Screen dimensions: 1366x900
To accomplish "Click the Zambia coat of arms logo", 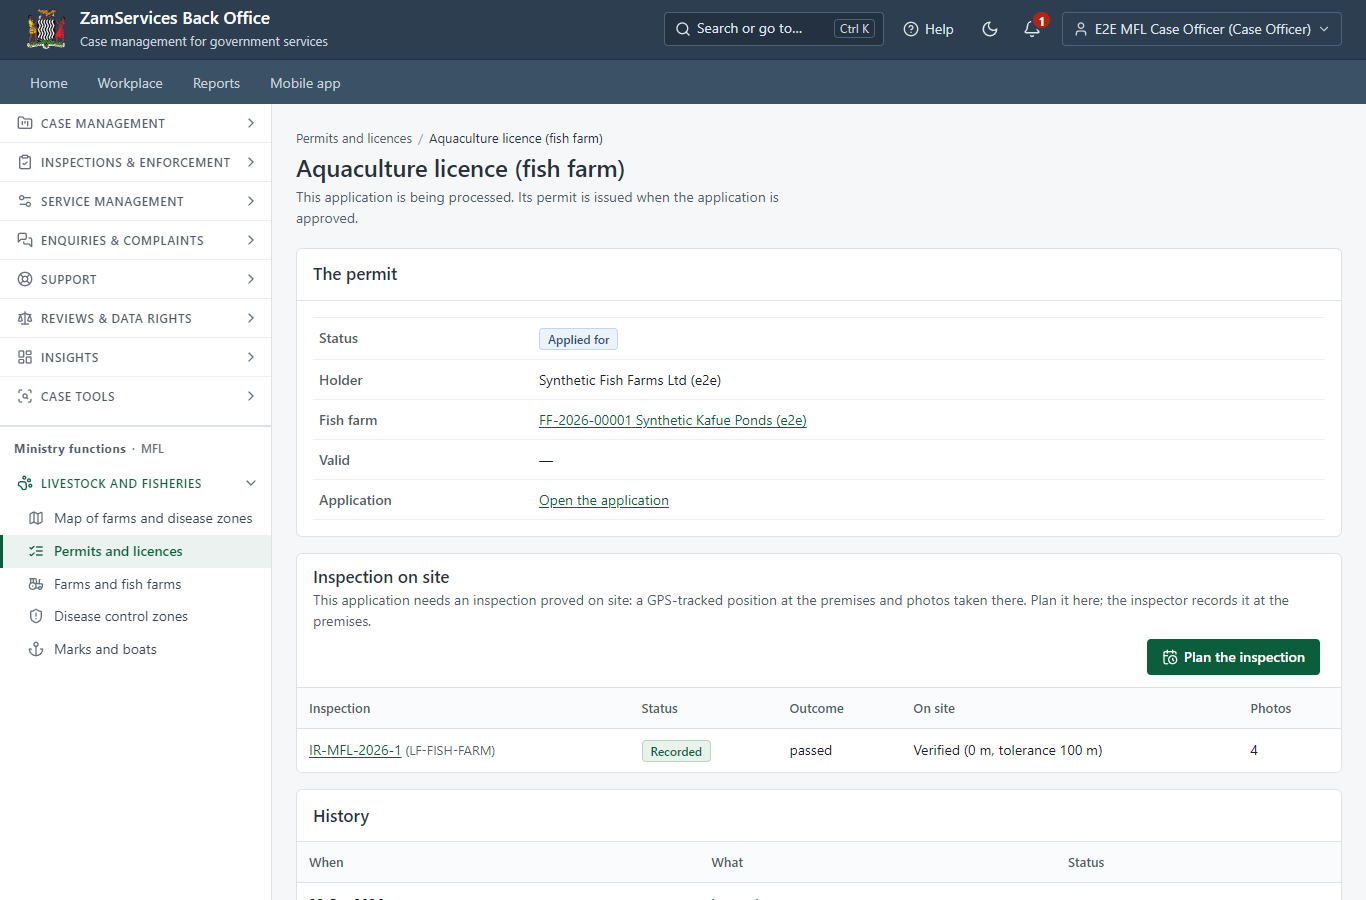I will pos(46,29).
